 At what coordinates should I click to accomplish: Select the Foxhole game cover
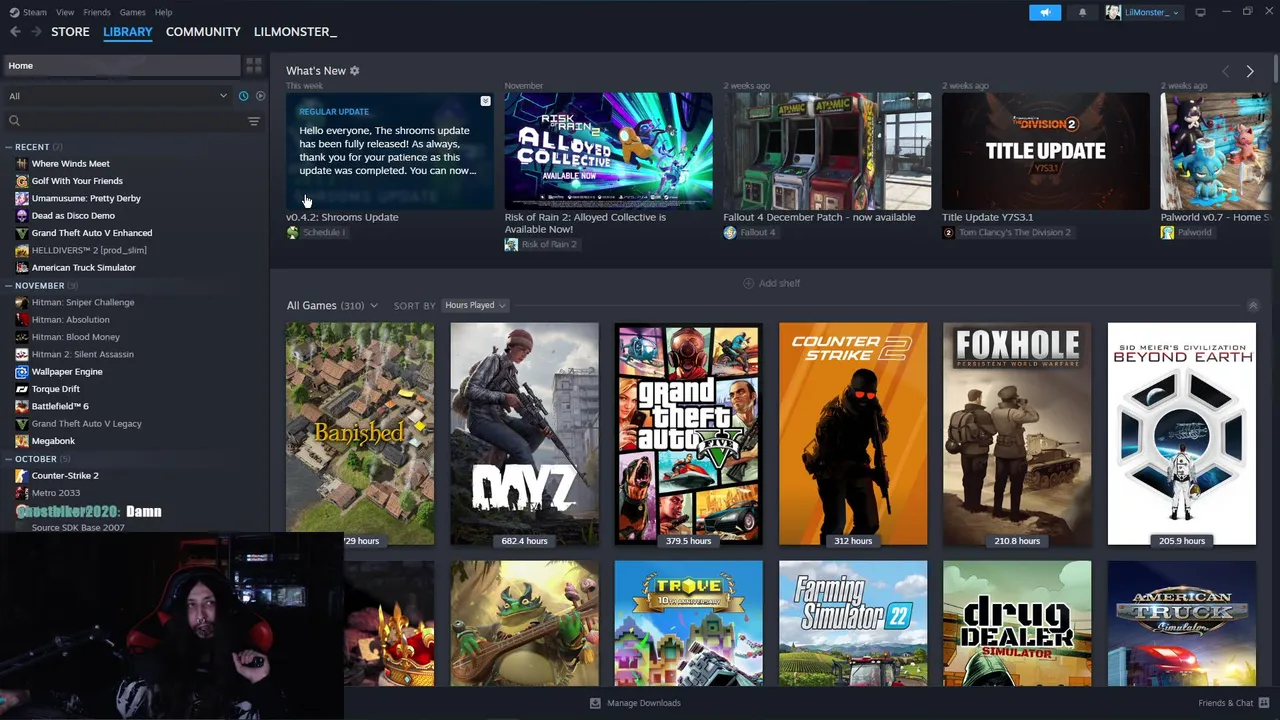click(1017, 434)
